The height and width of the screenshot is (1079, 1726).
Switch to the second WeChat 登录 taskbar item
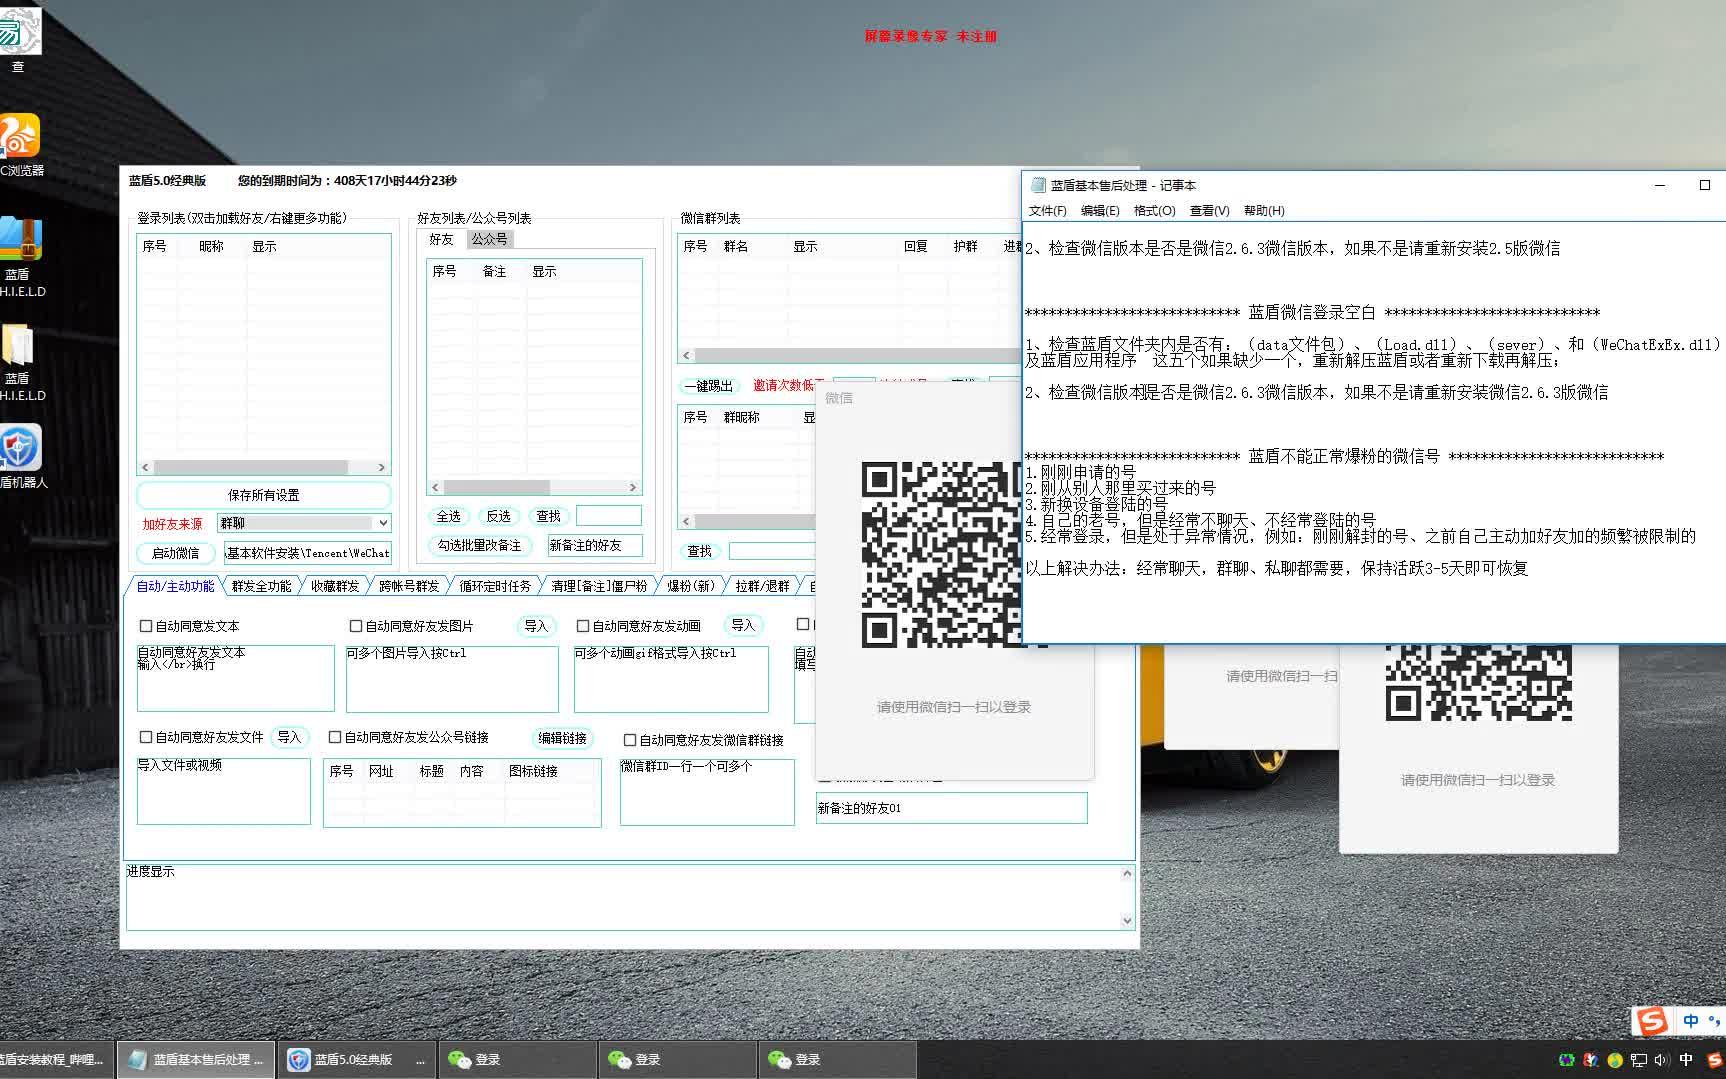click(x=677, y=1060)
